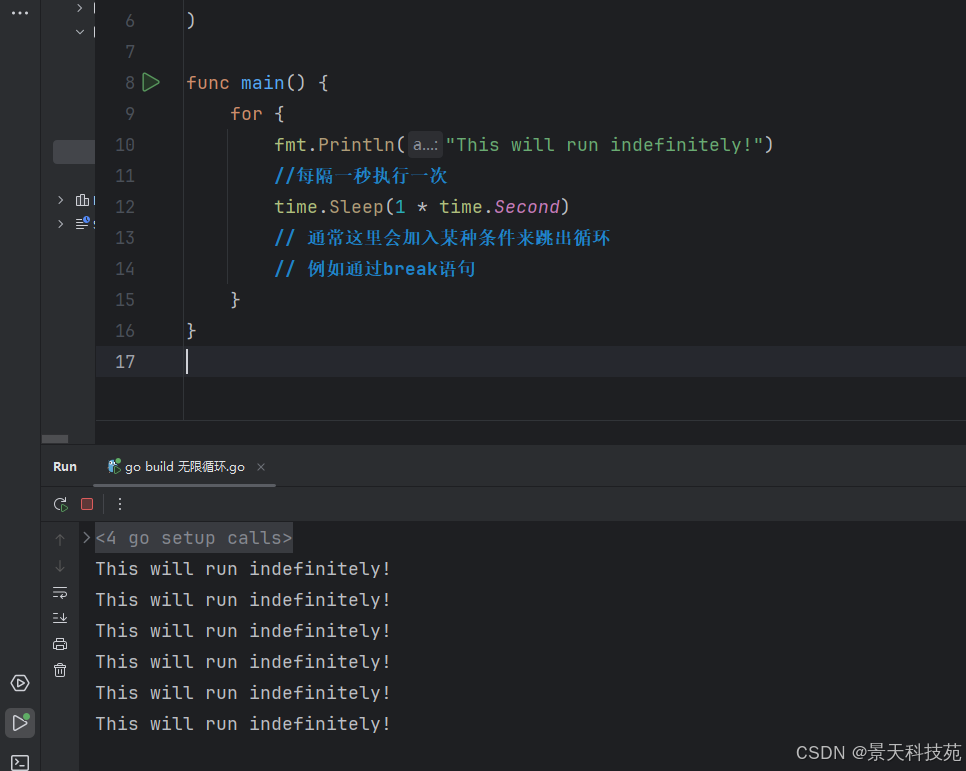The width and height of the screenshot is (966, 771).
Task: Stop the running program
Action: [87, 504]
